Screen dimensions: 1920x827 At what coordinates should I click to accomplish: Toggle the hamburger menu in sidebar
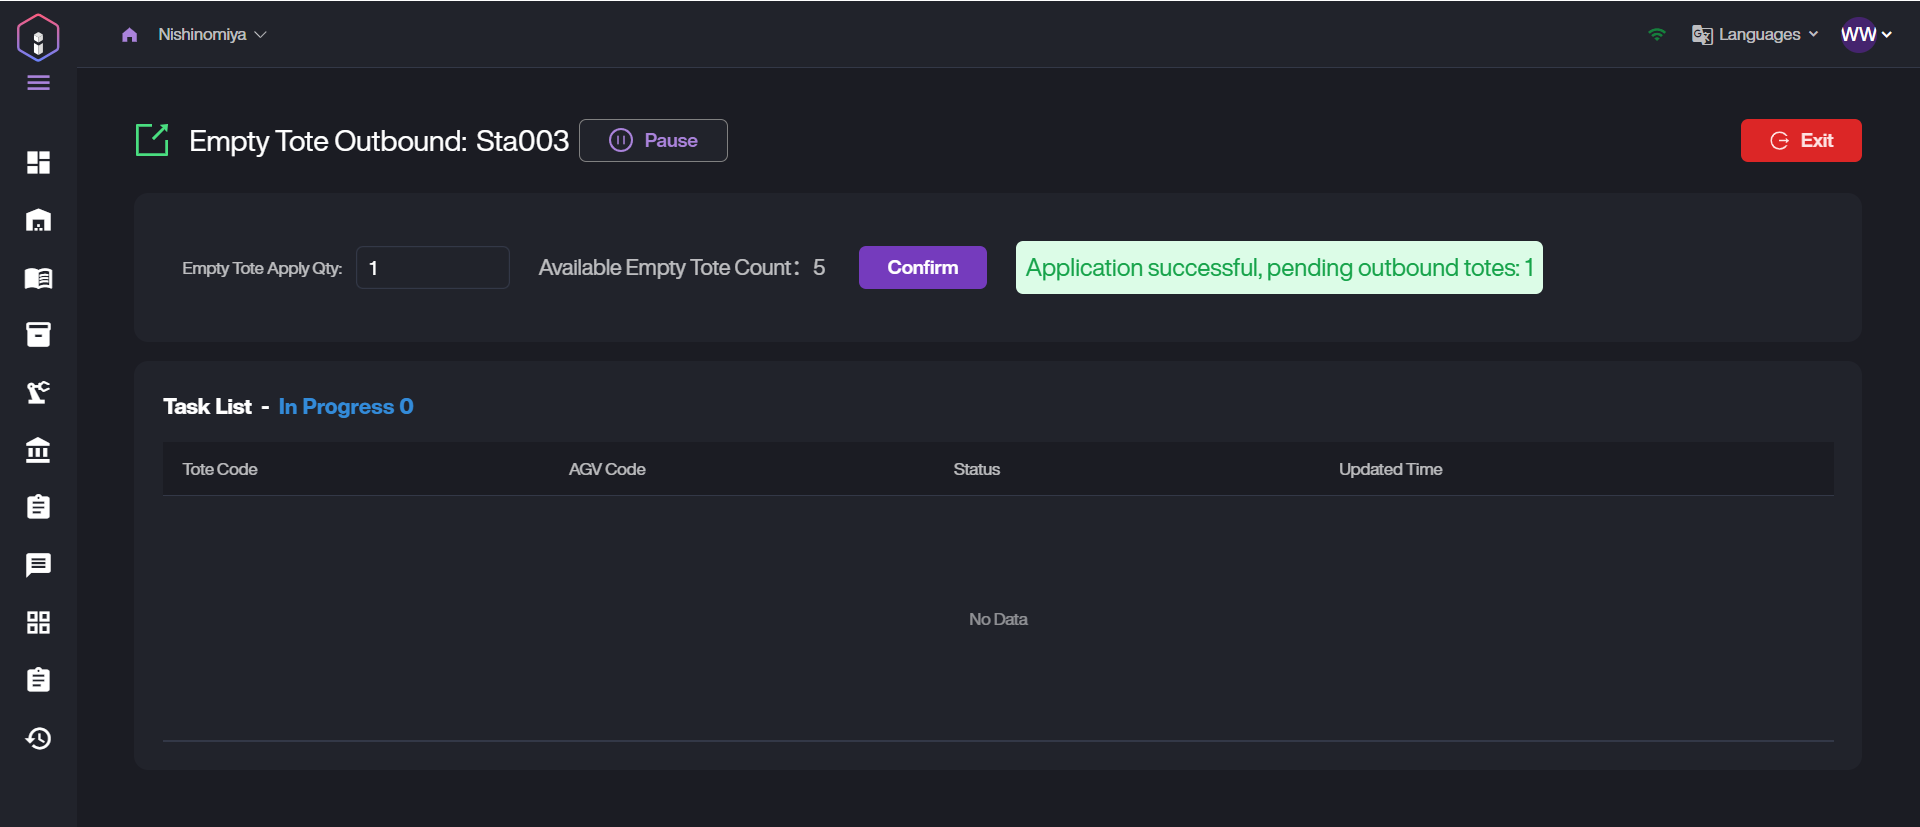38,83
